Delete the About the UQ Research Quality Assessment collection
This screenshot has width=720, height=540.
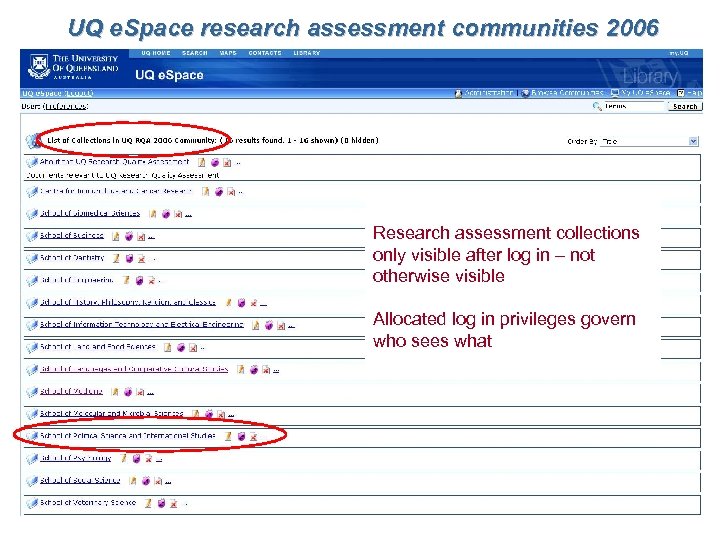pyautogui.click(x=227, y=163)
